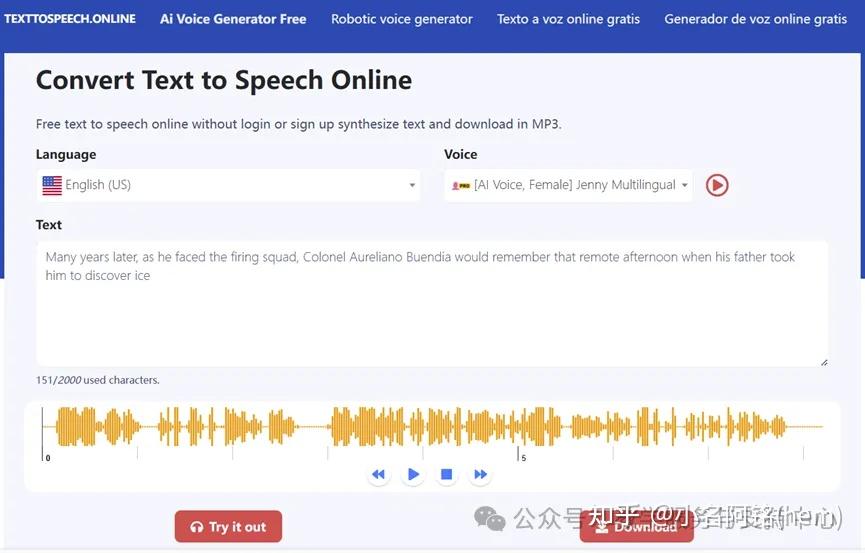This screenshot has height=553, width=865.
Task: Click the PRO voice avatar icon
Action: [x=461, y=186]
